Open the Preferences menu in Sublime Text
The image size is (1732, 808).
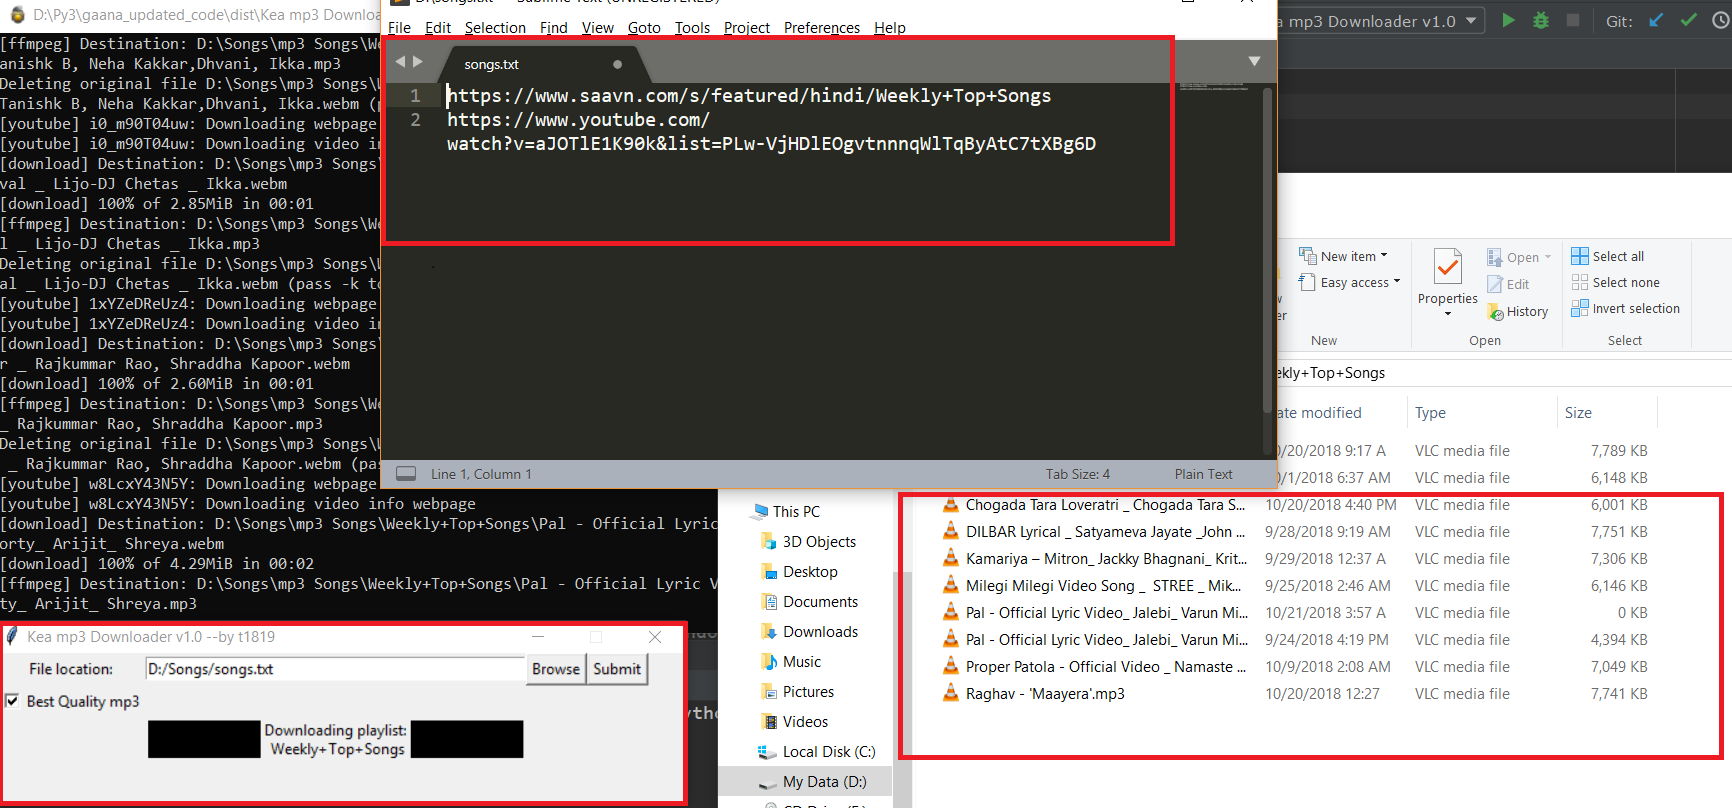[x=822, y=28]
